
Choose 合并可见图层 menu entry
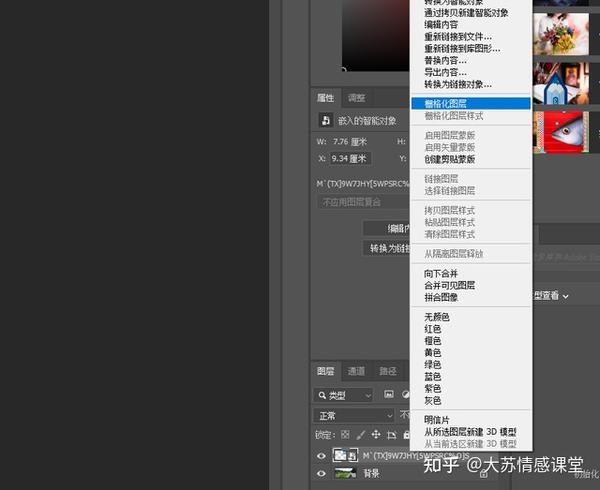pyautogui.click(x=471, y=285)
